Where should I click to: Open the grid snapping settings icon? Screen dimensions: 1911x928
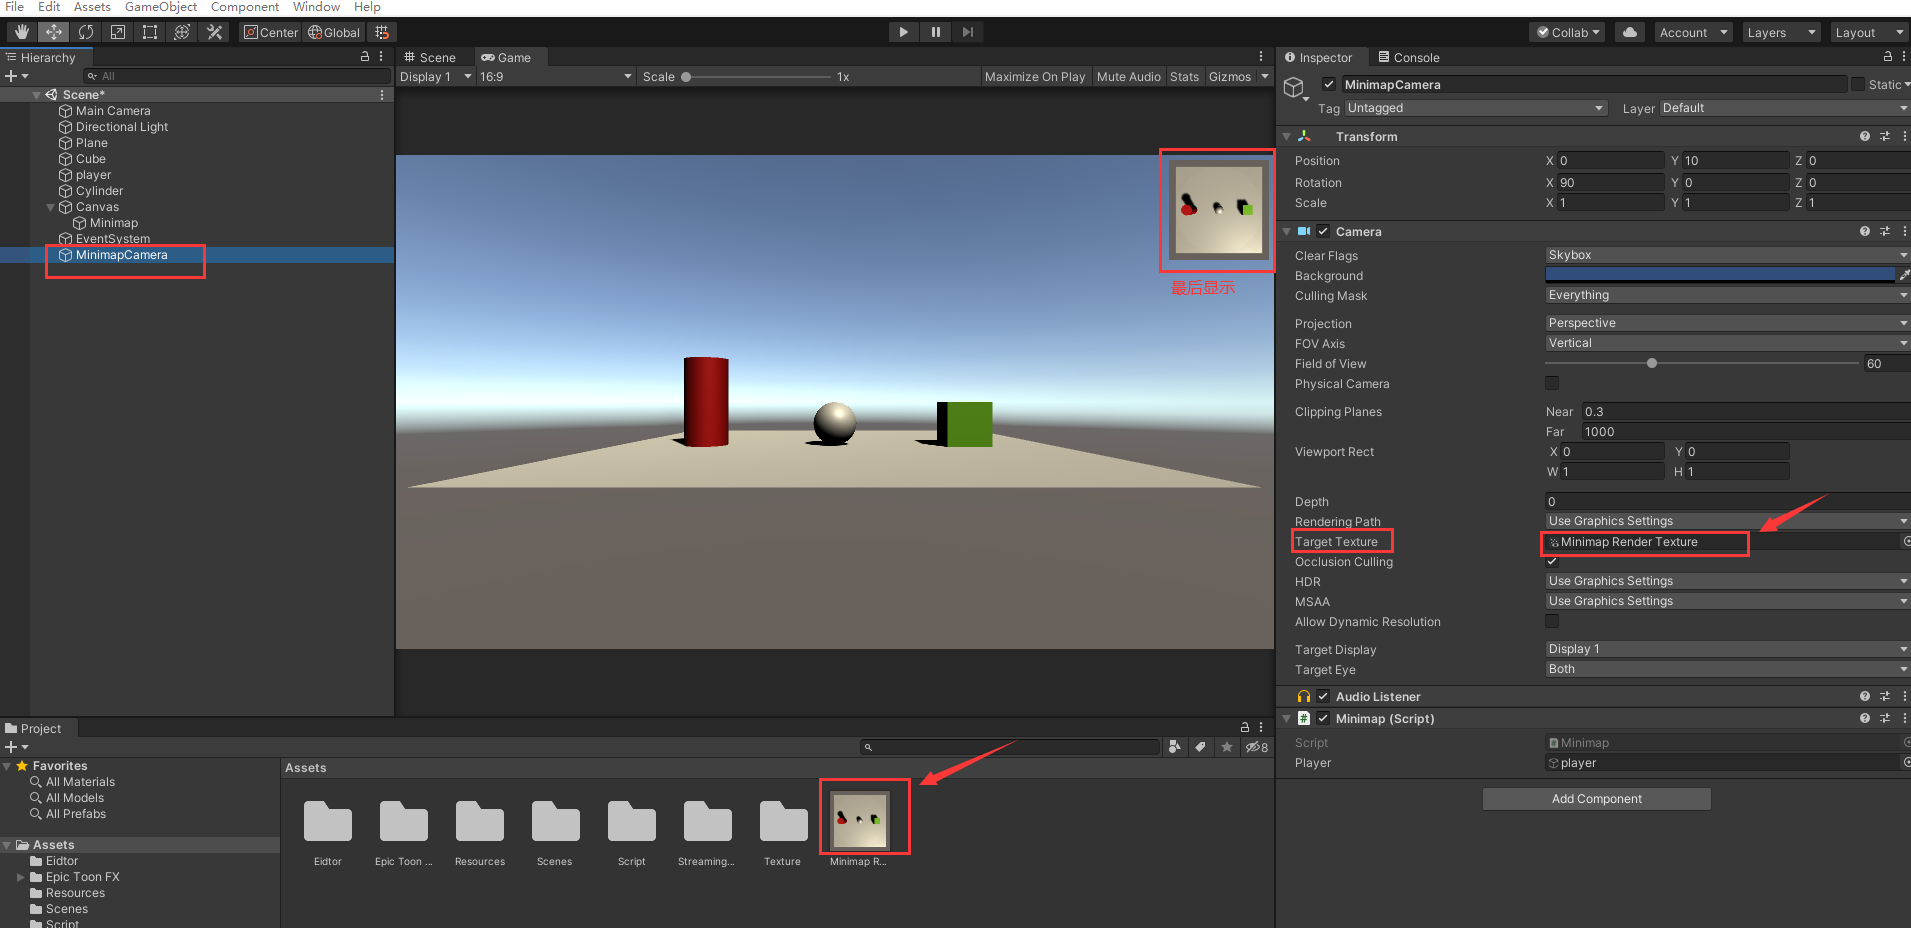coord(382,31)
